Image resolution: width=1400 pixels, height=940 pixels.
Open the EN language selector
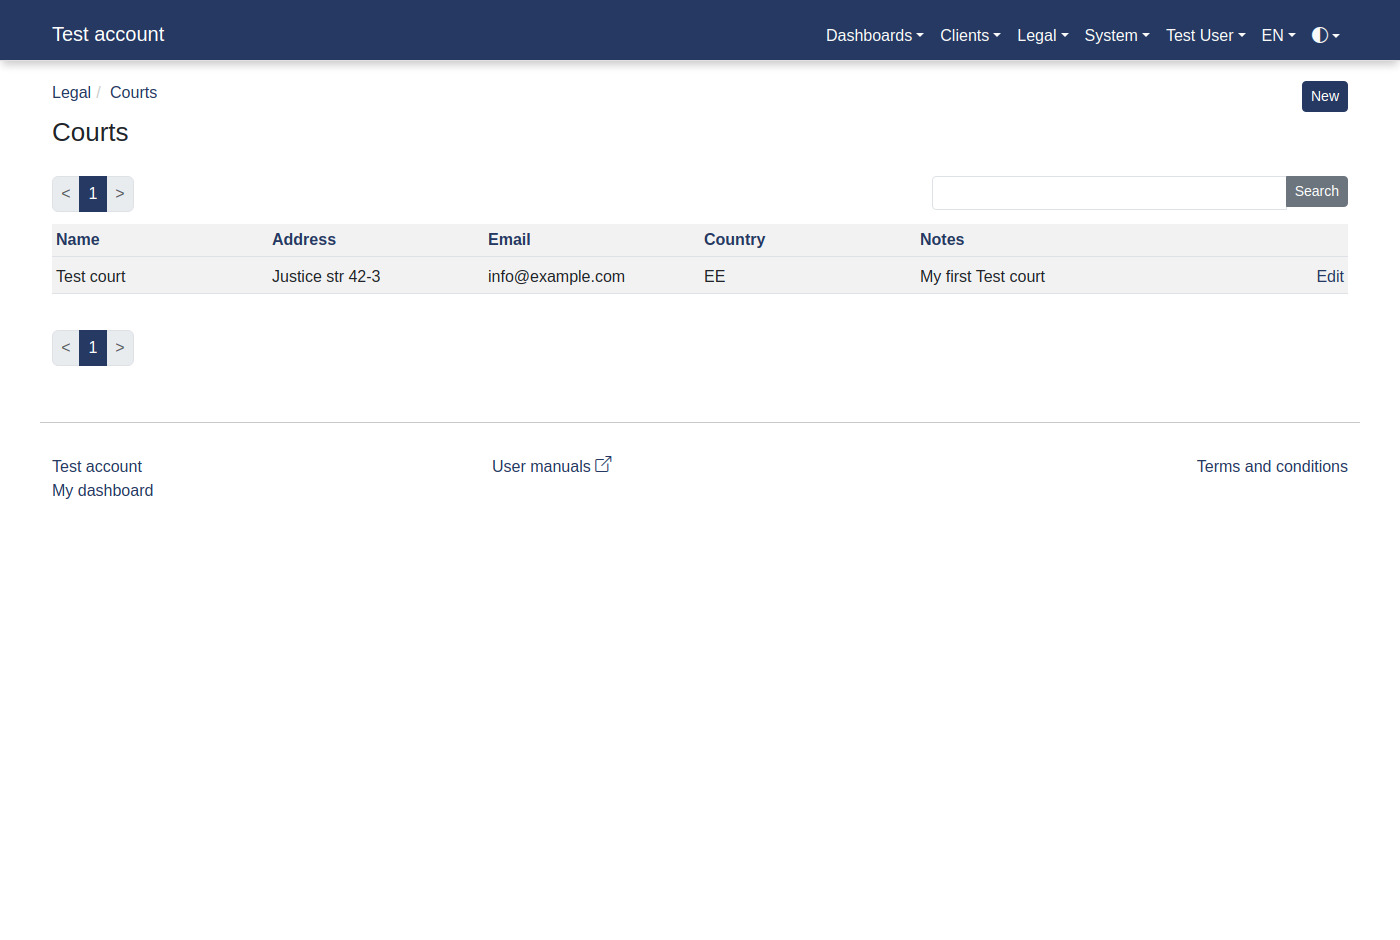[1277, 36]
